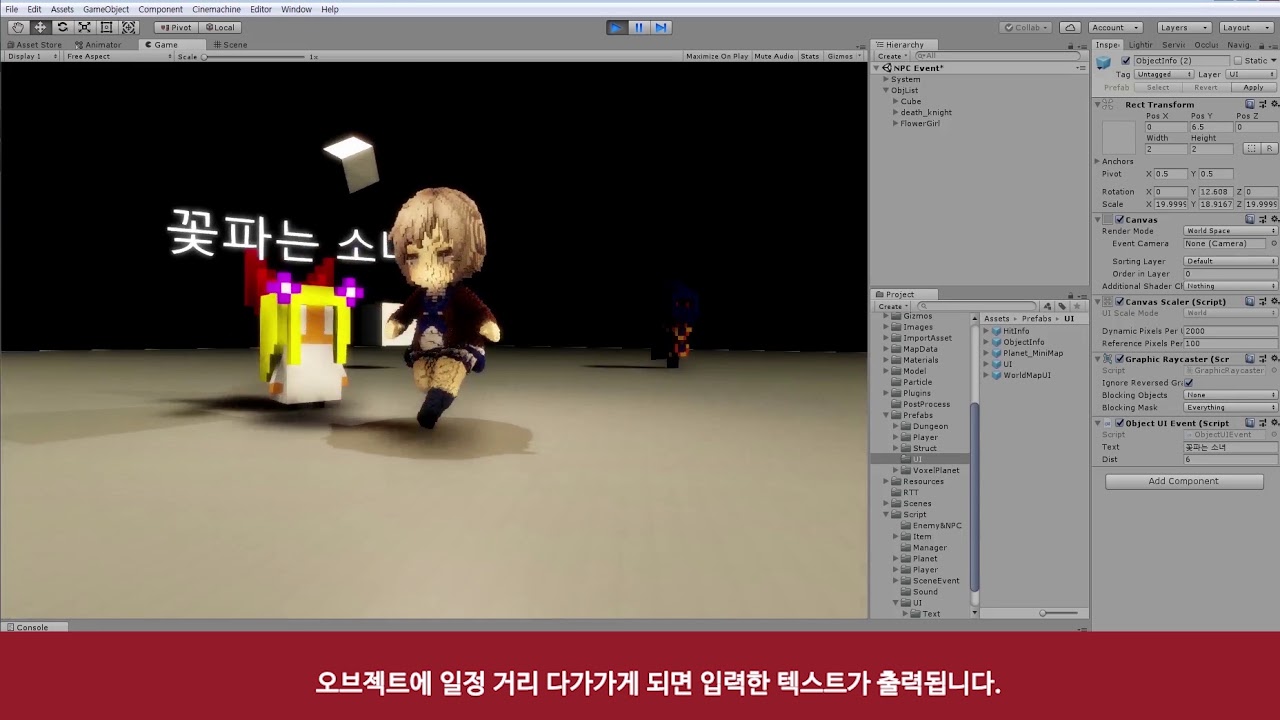The image size is (1280, 720).
Task: Switch to the Animator tab
Action: pos(98,45)
